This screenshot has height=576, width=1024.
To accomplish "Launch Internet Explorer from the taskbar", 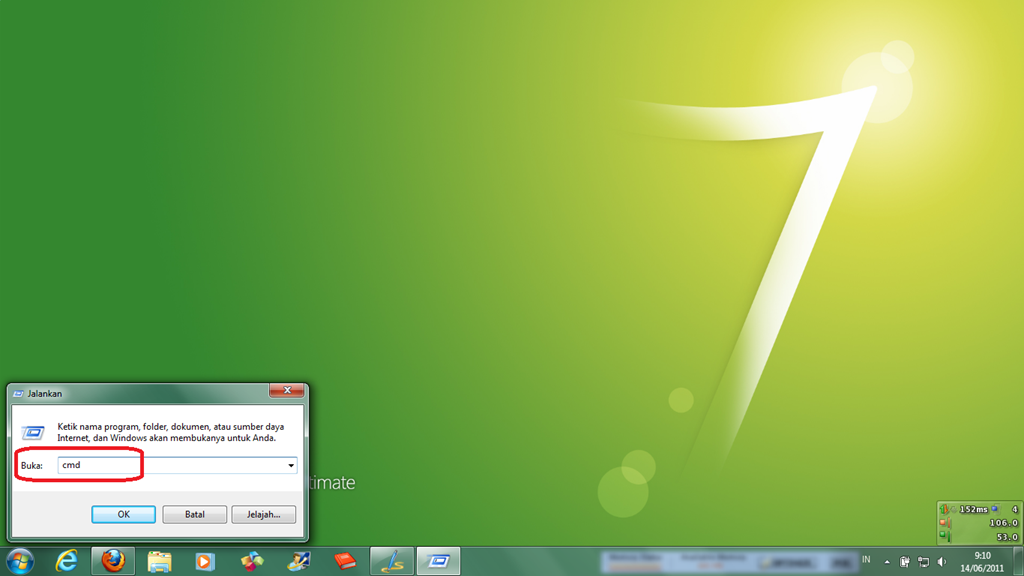I will [67, 561].
